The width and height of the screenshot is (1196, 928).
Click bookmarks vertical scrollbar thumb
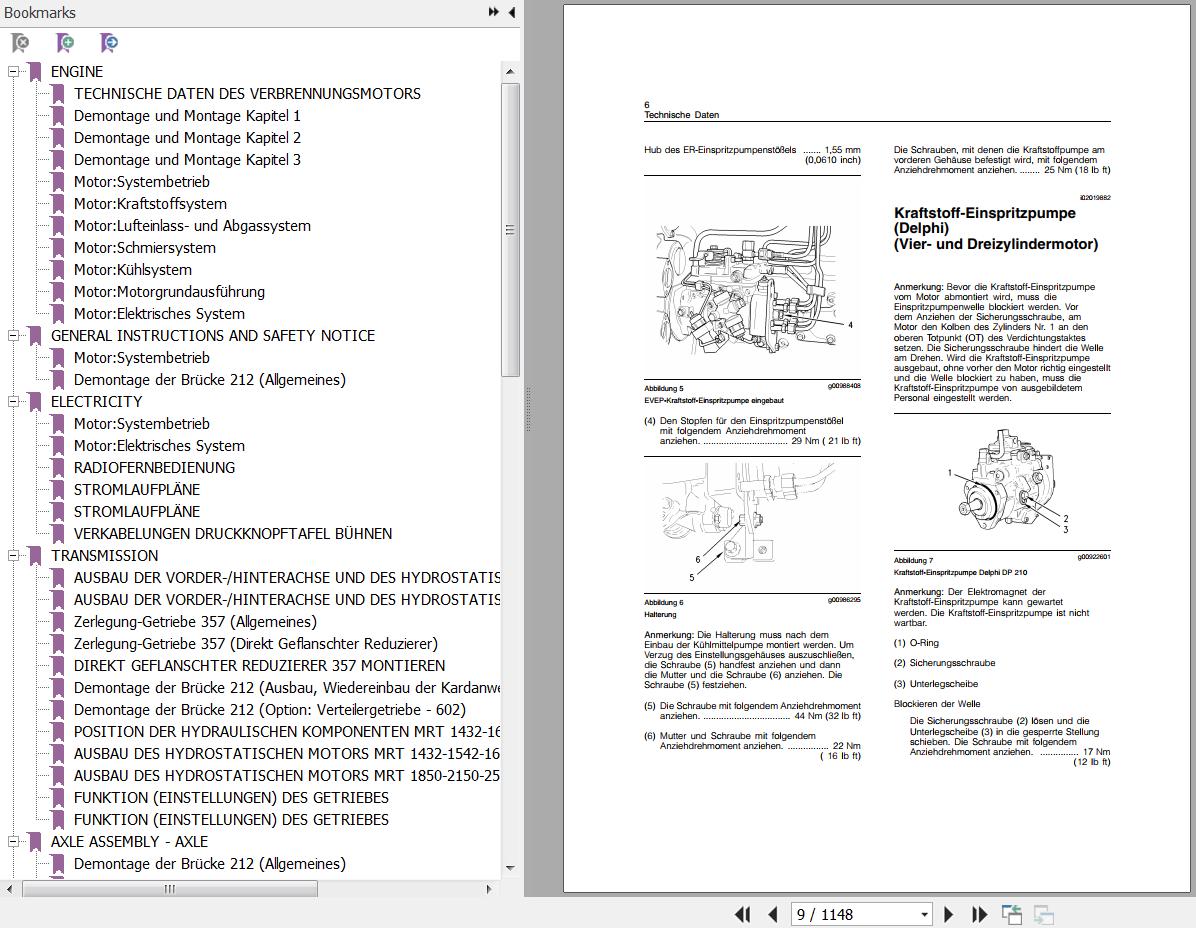pyautogui.click(x=510, y=229)
